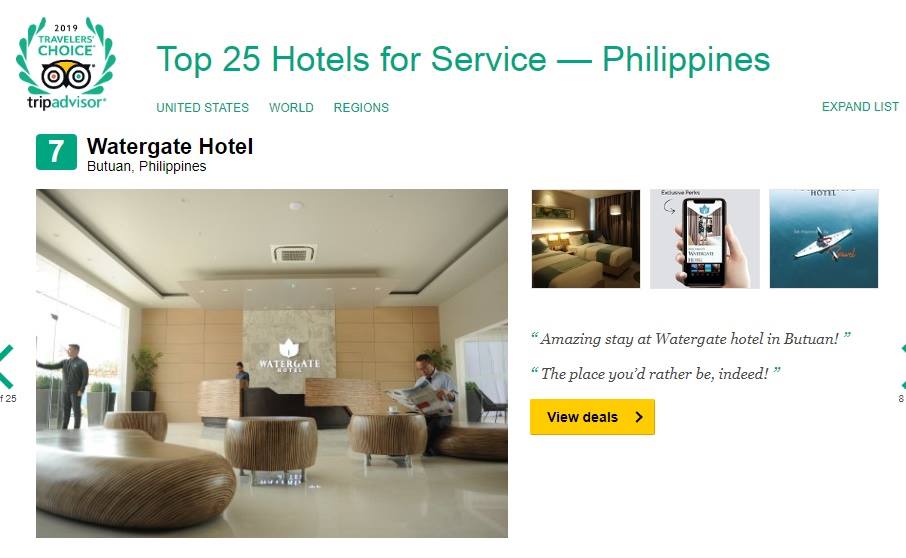The height and width of the screenshot is (558, 906).
Task: Go to previous hotel with left arrow
Action: 6,366
